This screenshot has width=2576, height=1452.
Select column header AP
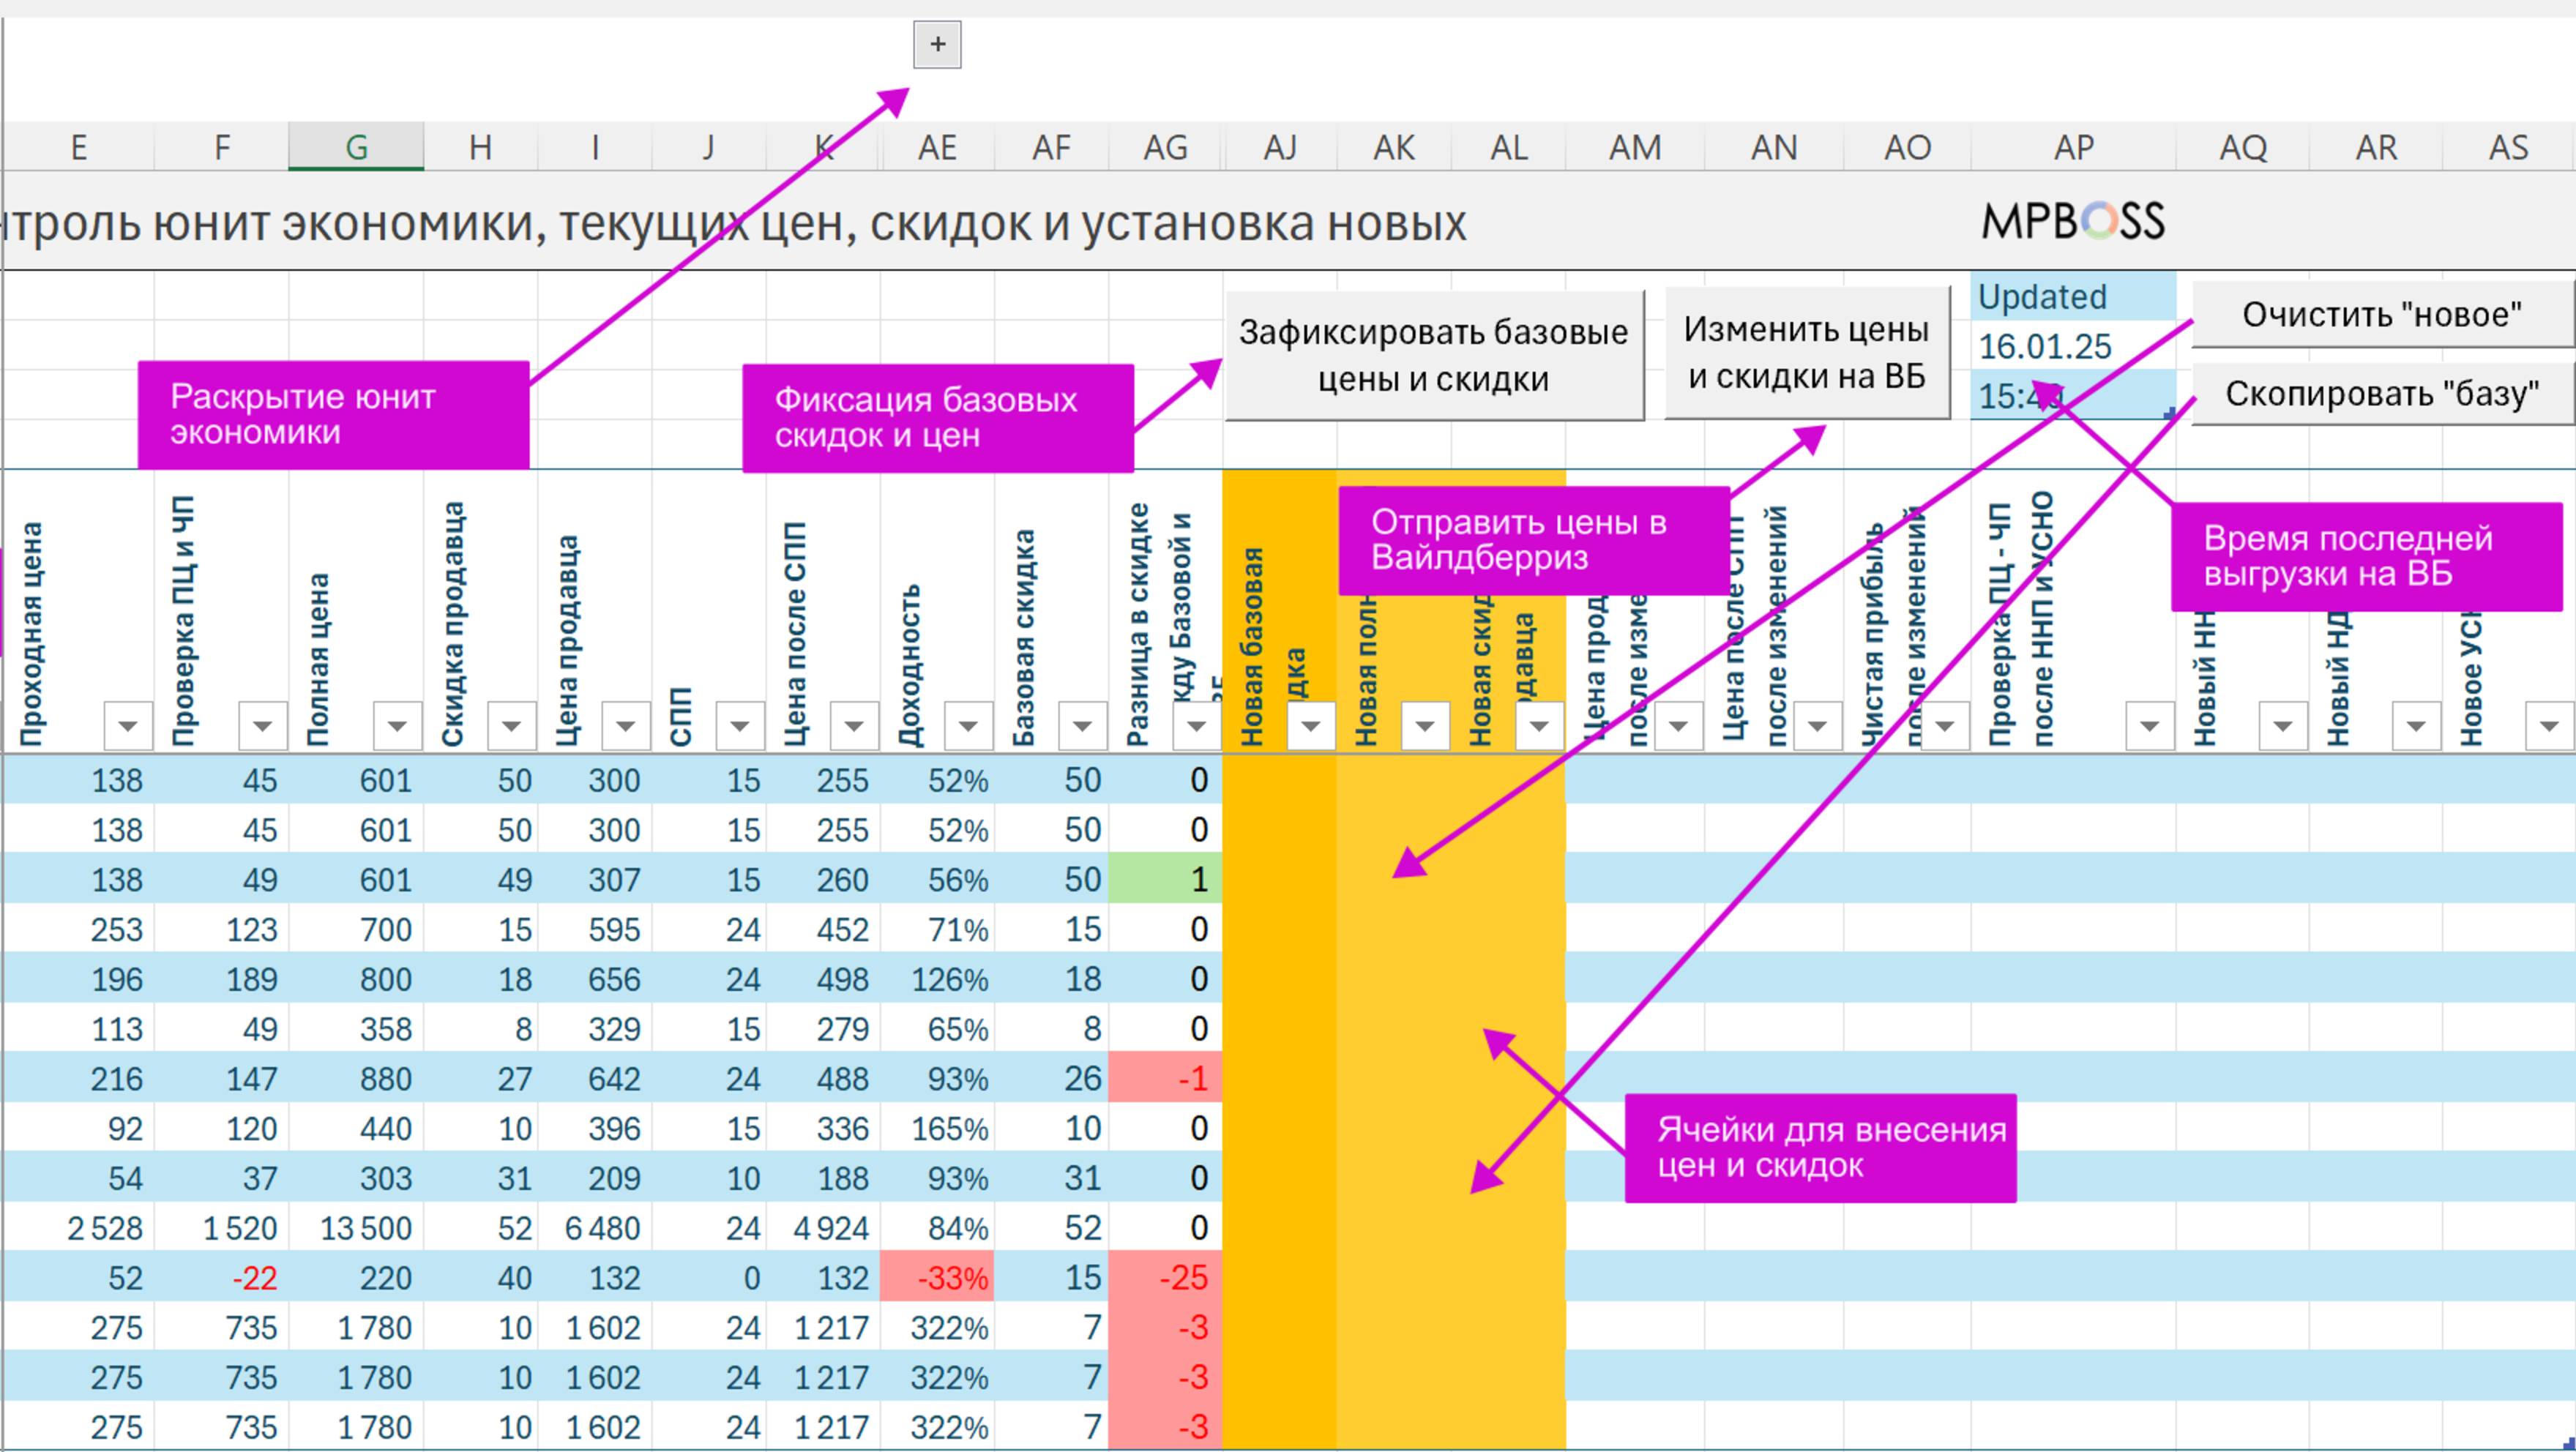coord(2073,148)
